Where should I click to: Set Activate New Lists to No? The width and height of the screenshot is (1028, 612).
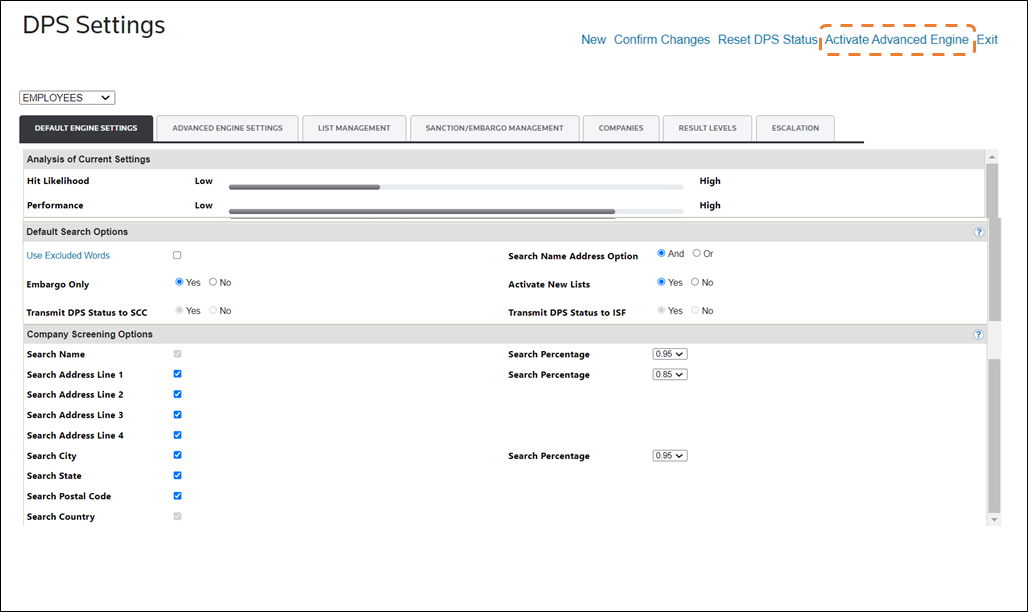pyautogui.click(x=696, y=282)
